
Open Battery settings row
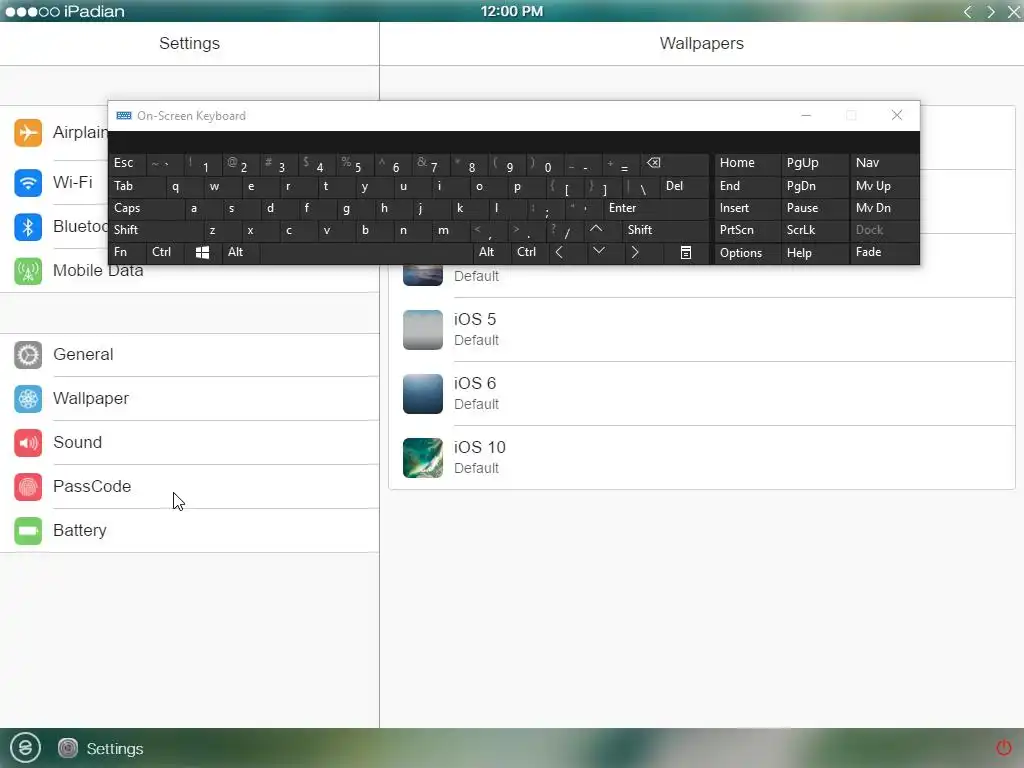pos(189,531)
